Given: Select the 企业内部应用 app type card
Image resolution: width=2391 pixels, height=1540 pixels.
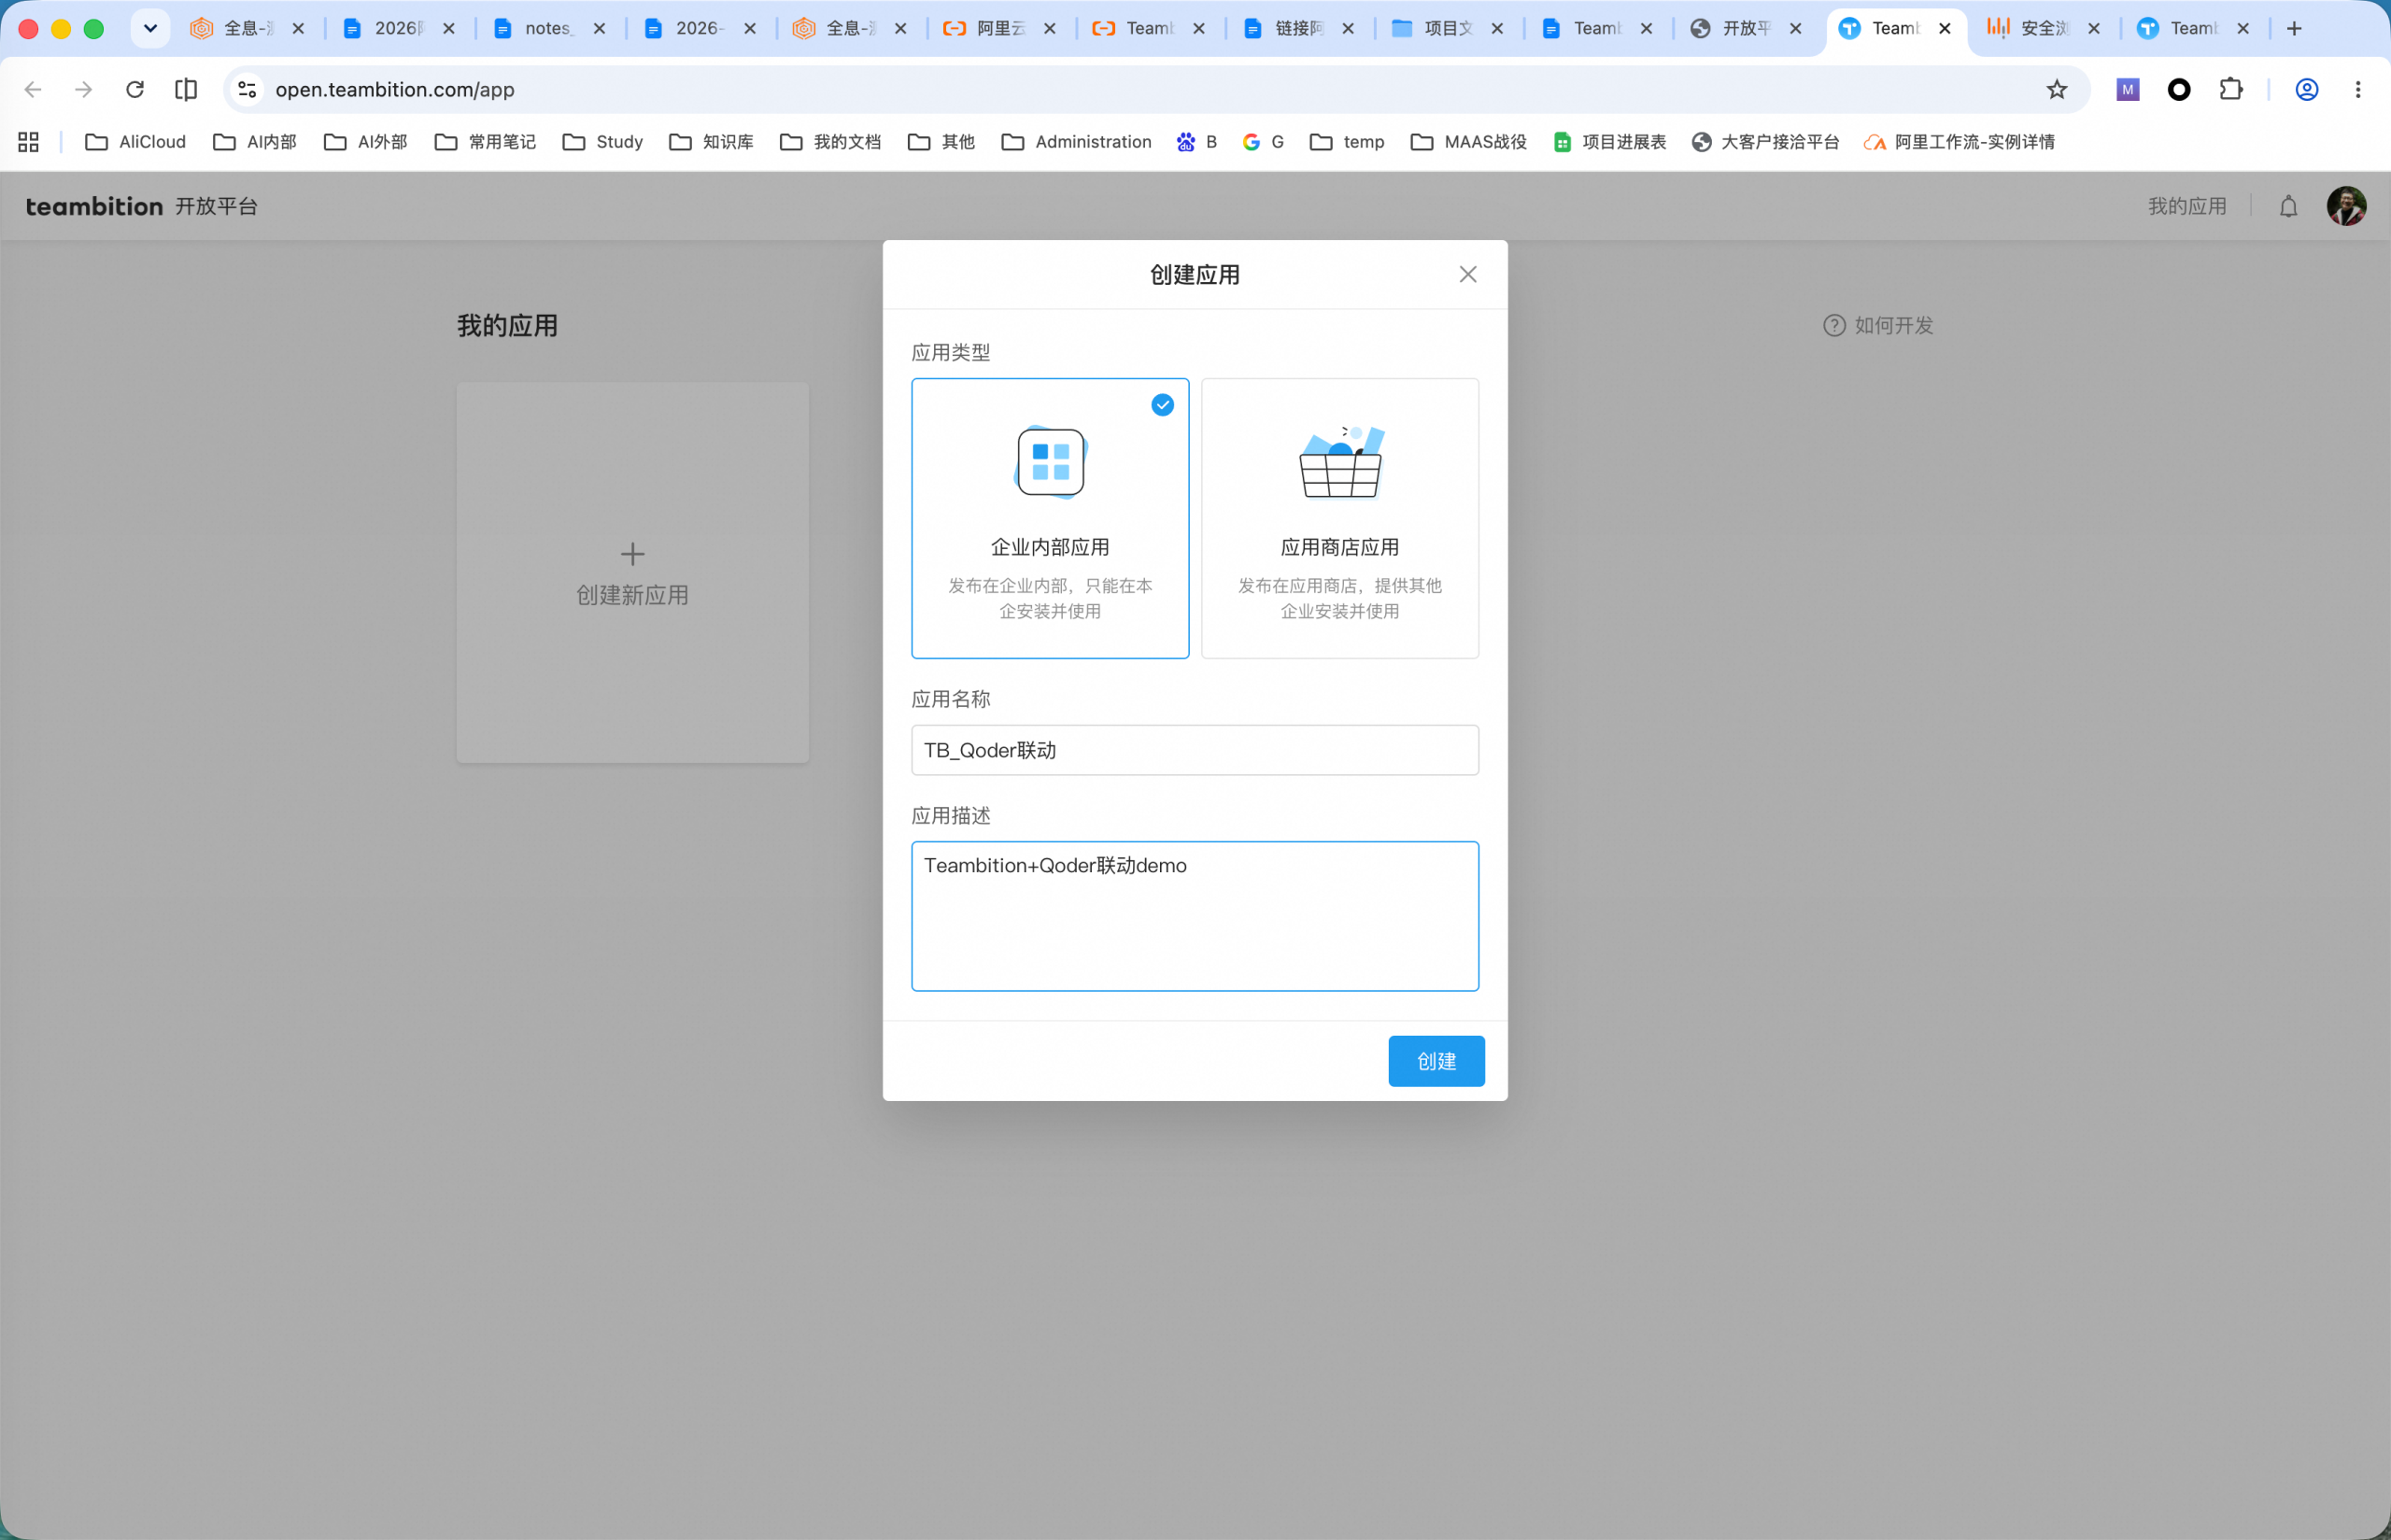Looking at the screenshot, I should 1050,518.
